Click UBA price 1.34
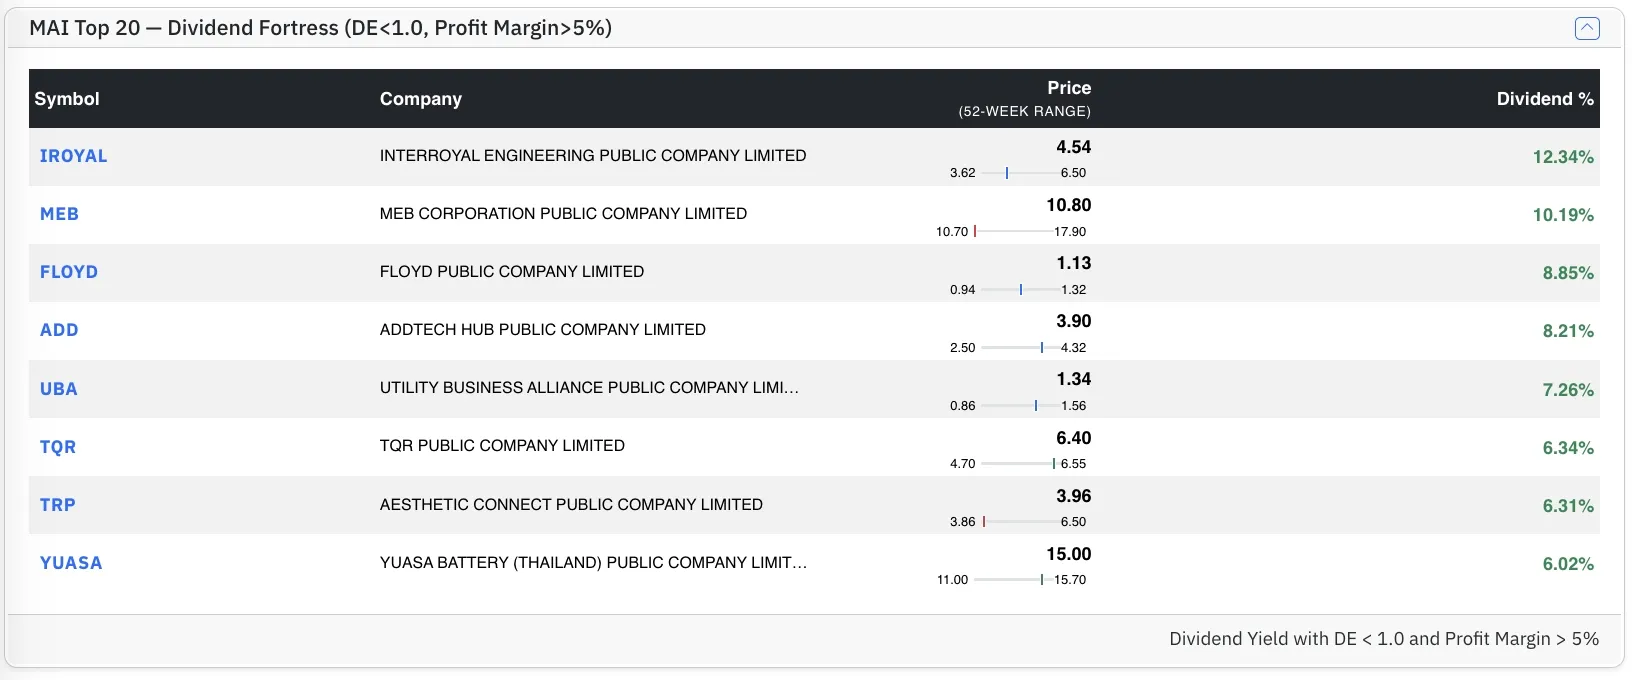The width and height of the screenshot is (1632, 680). point(1073,379)
